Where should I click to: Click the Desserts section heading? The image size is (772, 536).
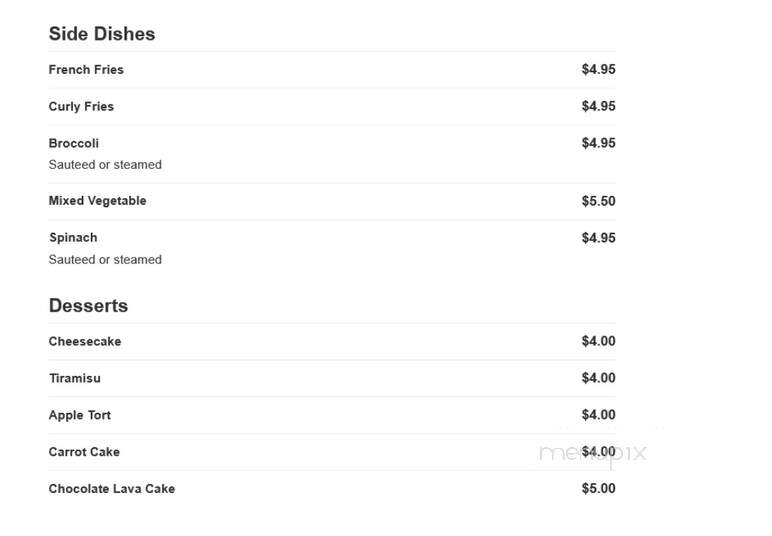pyautogui.click(x=89, y=306)
